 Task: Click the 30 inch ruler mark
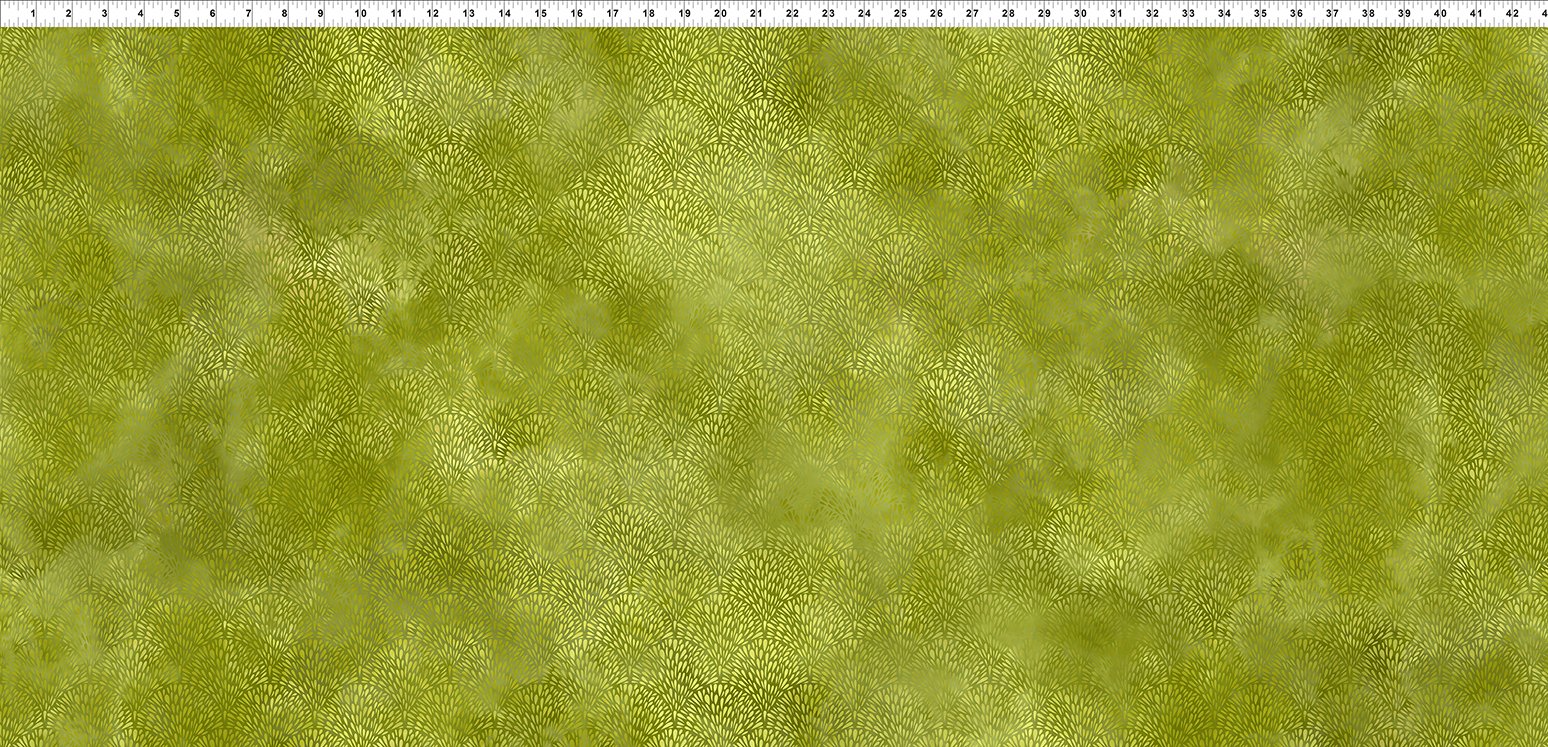point(1080,14)
